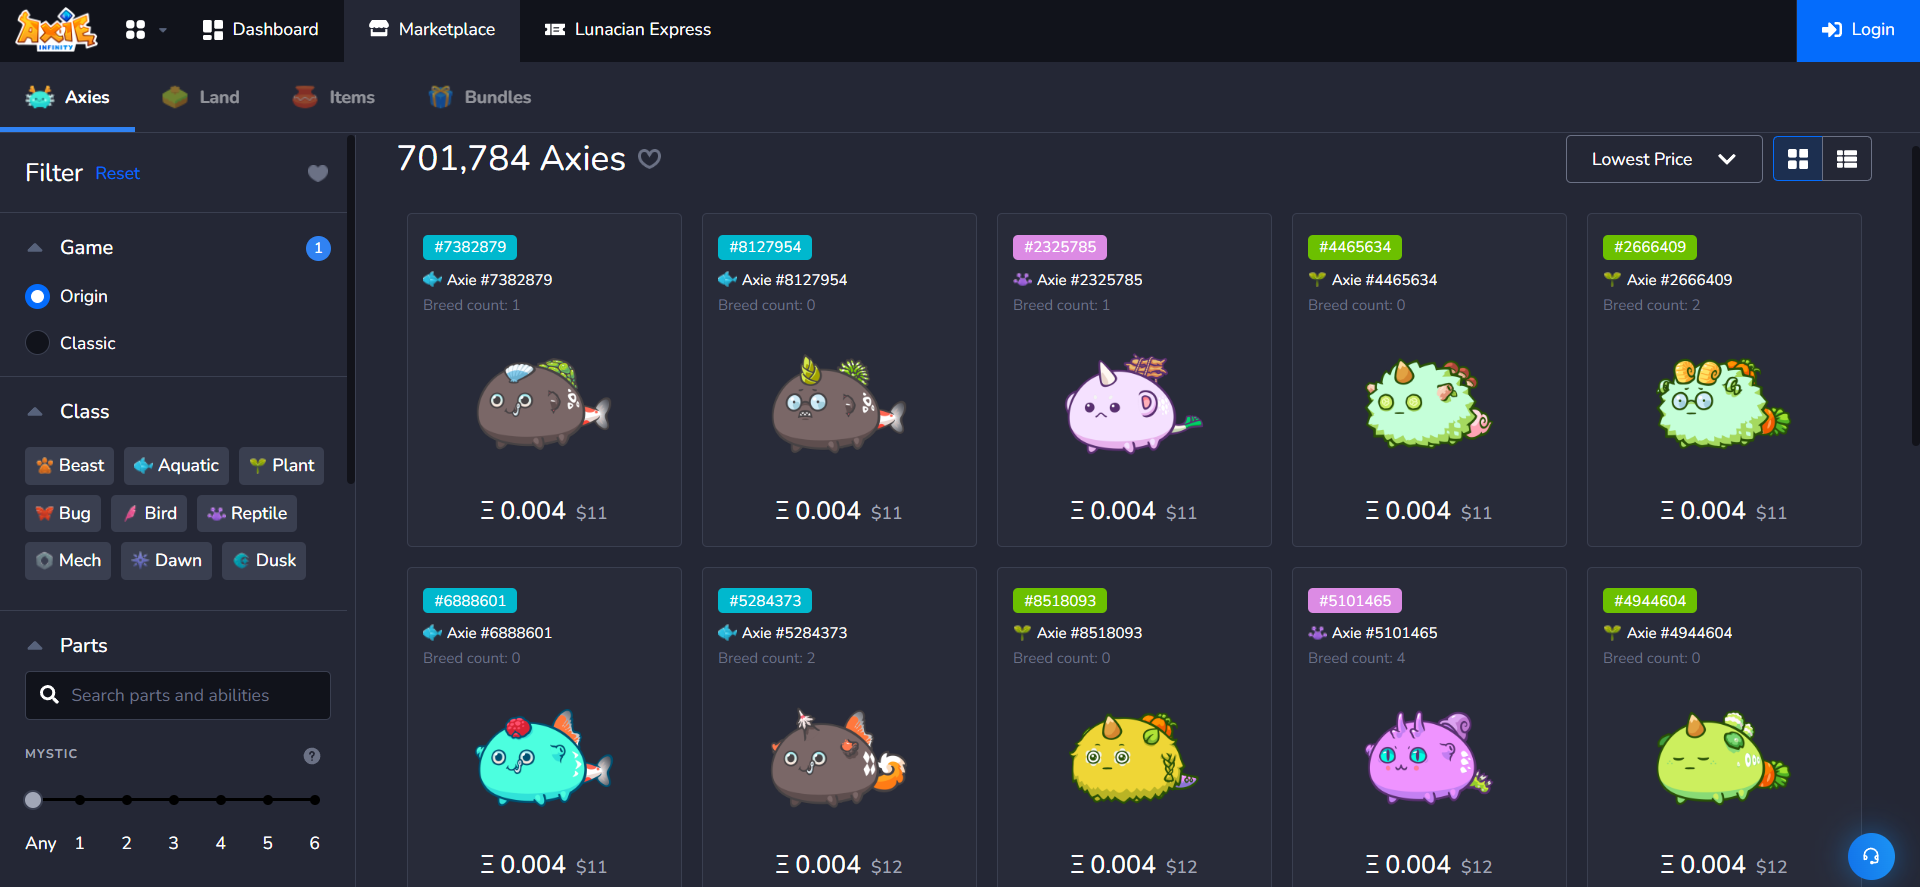Click the Lunacian Express icon

(555, 30)
